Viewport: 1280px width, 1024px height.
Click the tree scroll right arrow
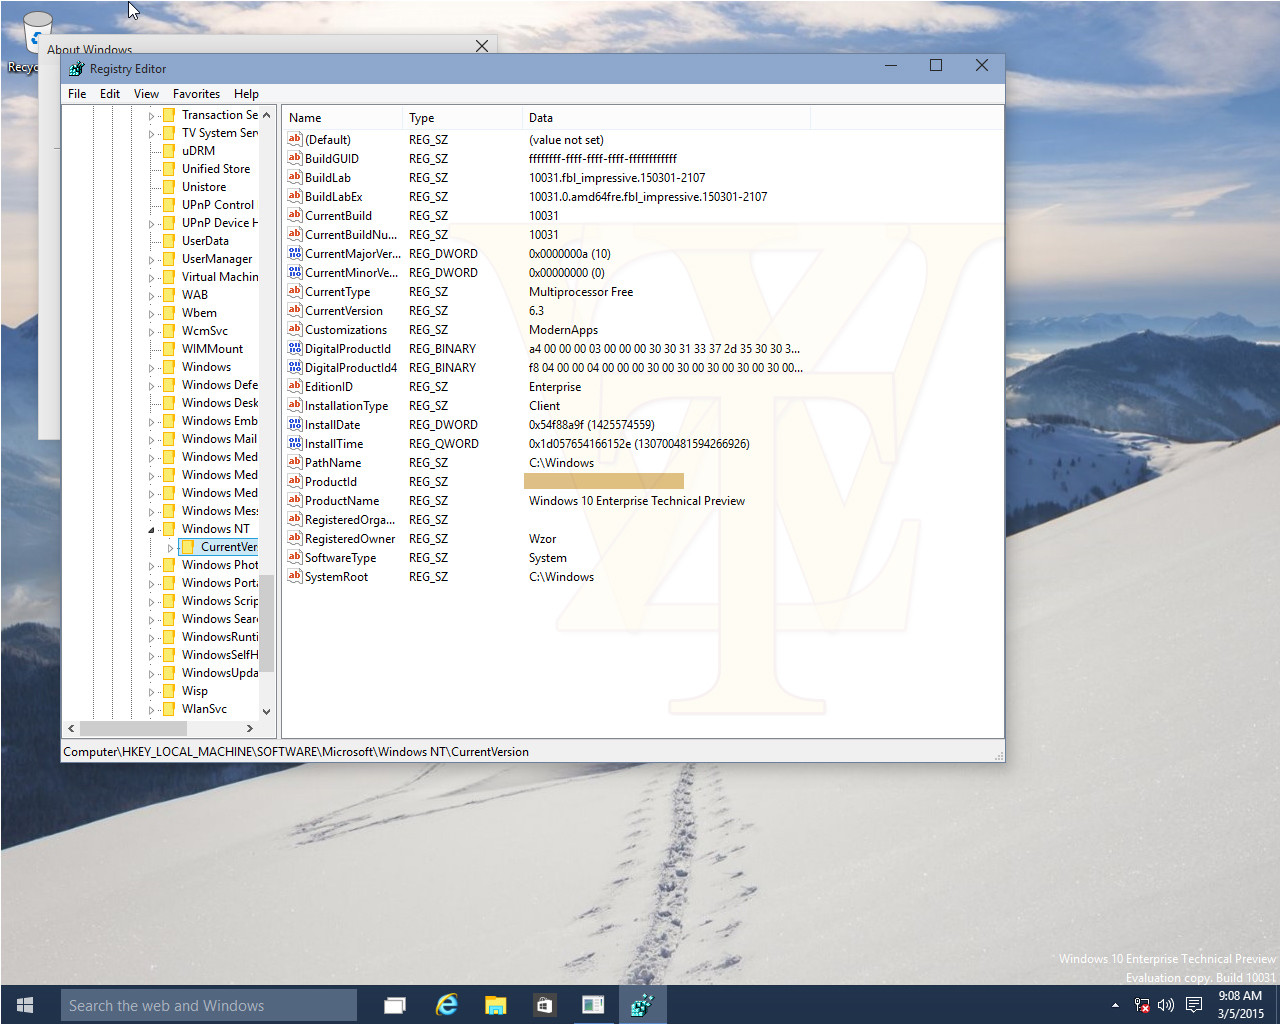249,728
